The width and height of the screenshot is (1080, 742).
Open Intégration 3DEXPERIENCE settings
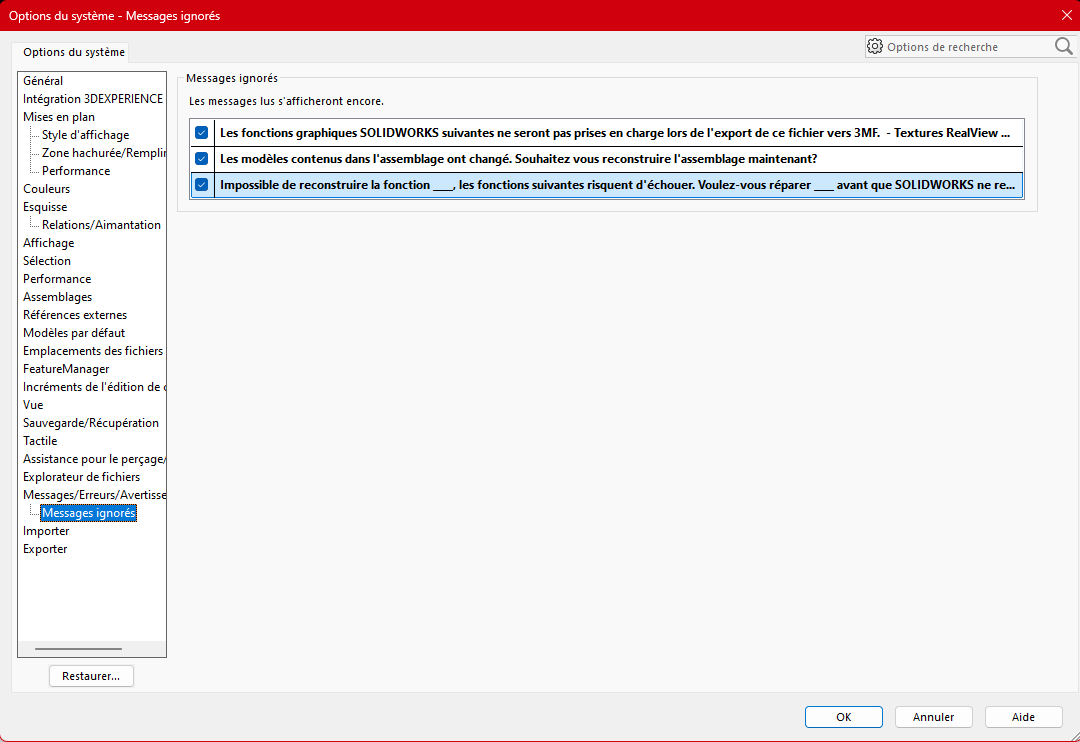(93, 99)
